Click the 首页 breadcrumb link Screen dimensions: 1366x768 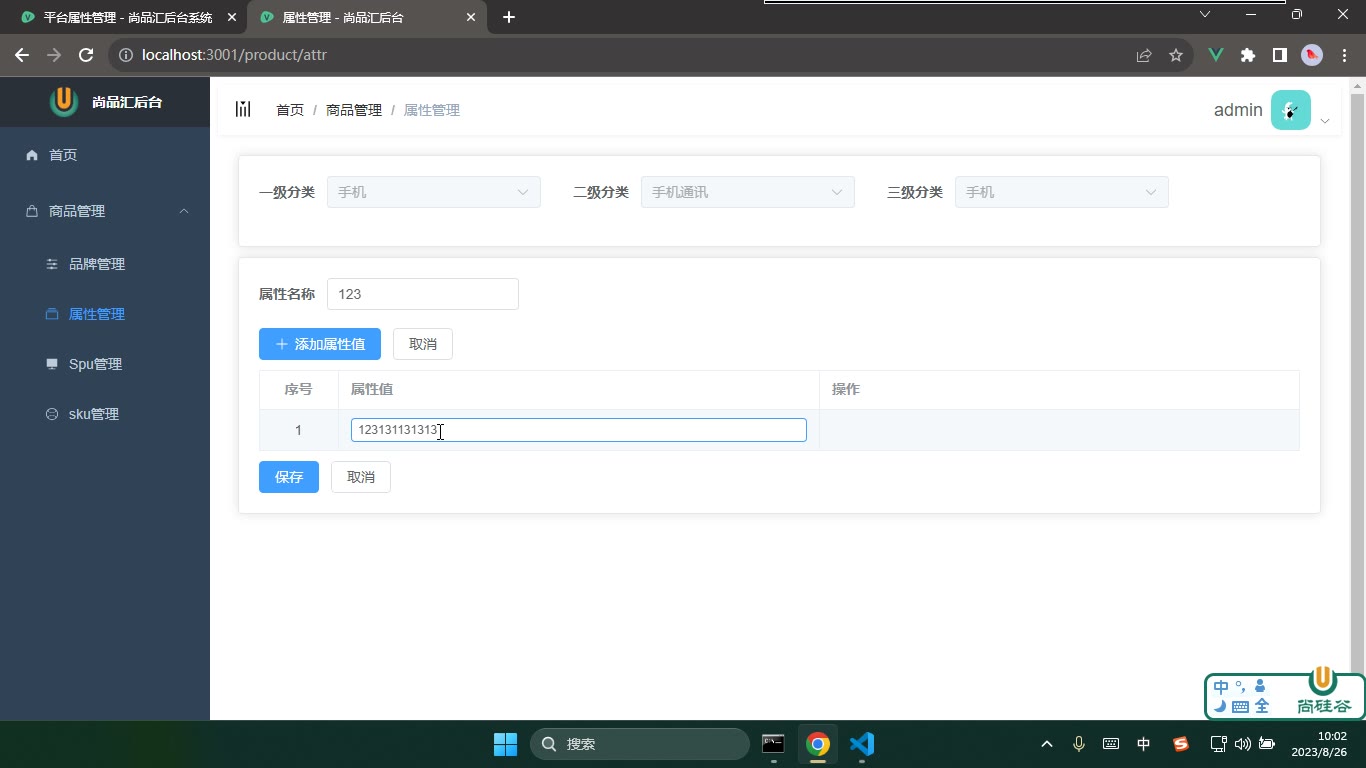click(x=290, y=110)
